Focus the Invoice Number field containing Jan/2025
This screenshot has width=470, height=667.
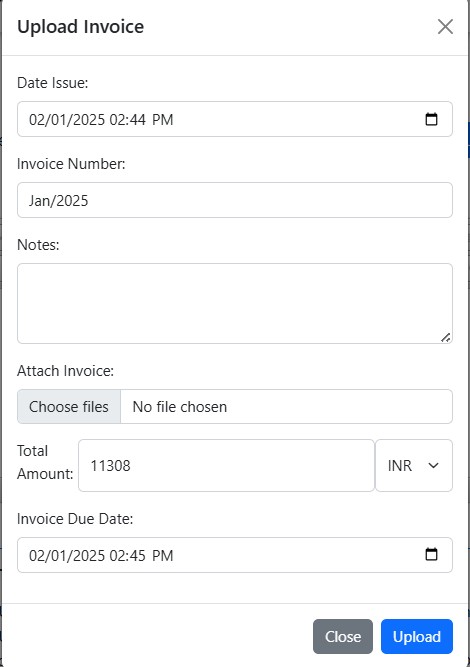tap(235, 200)
